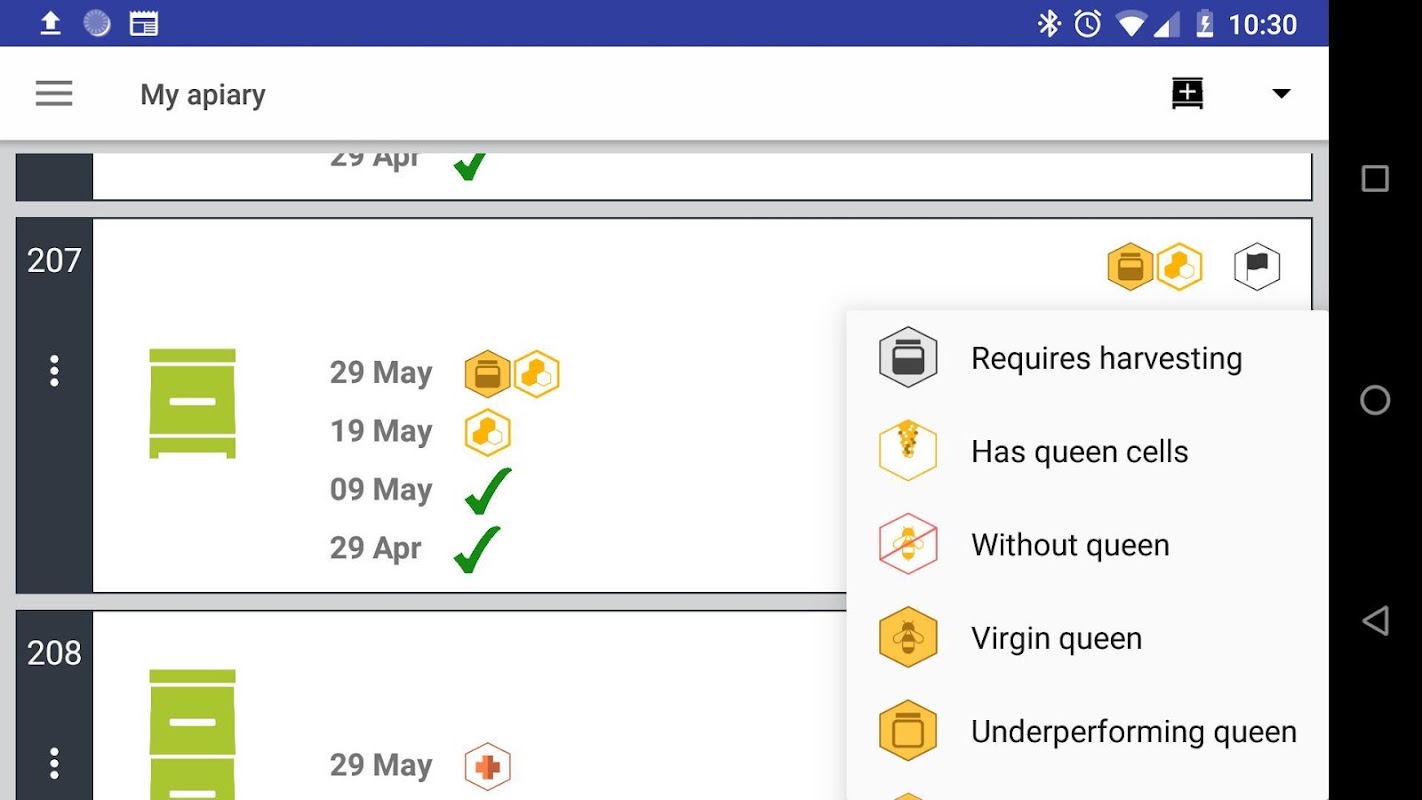Screen dimensions: 1422x800
Task: Open the hamburger navigation menu
Action: (54, 94)
